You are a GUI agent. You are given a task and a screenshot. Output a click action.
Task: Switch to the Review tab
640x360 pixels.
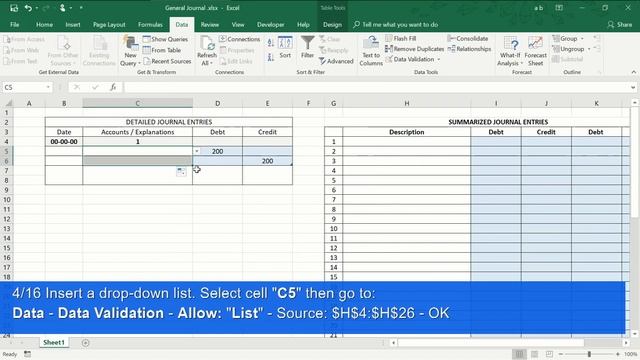pyautogui.click(x=209, y=24)
